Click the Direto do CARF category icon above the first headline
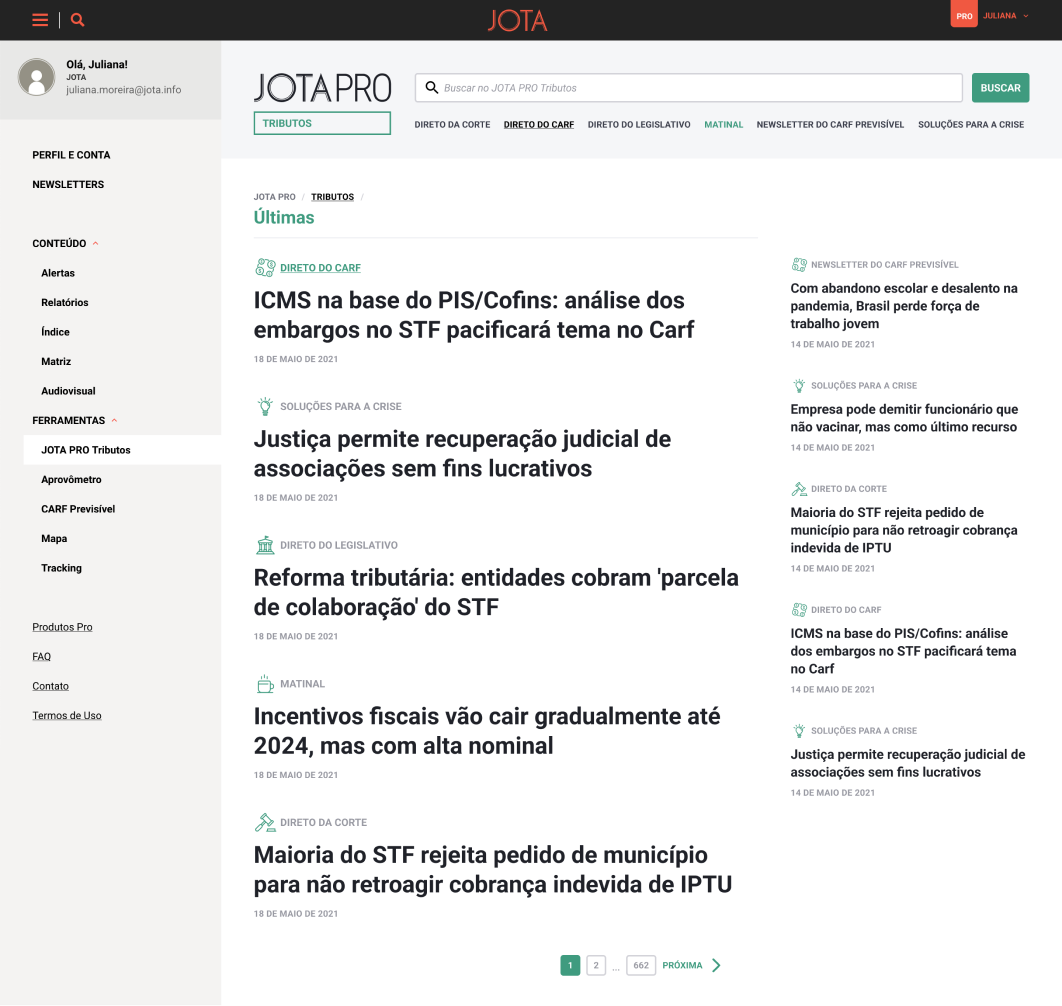1062x1006 pixels. coord(265,267)
